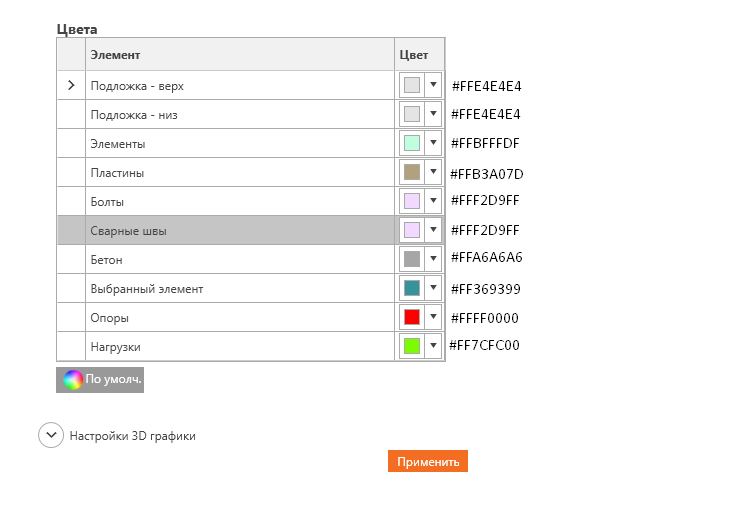The height and width of the screenshot is (506, 739).
Task: Click the Цвет column header
Action: click(x=418, y=55)
